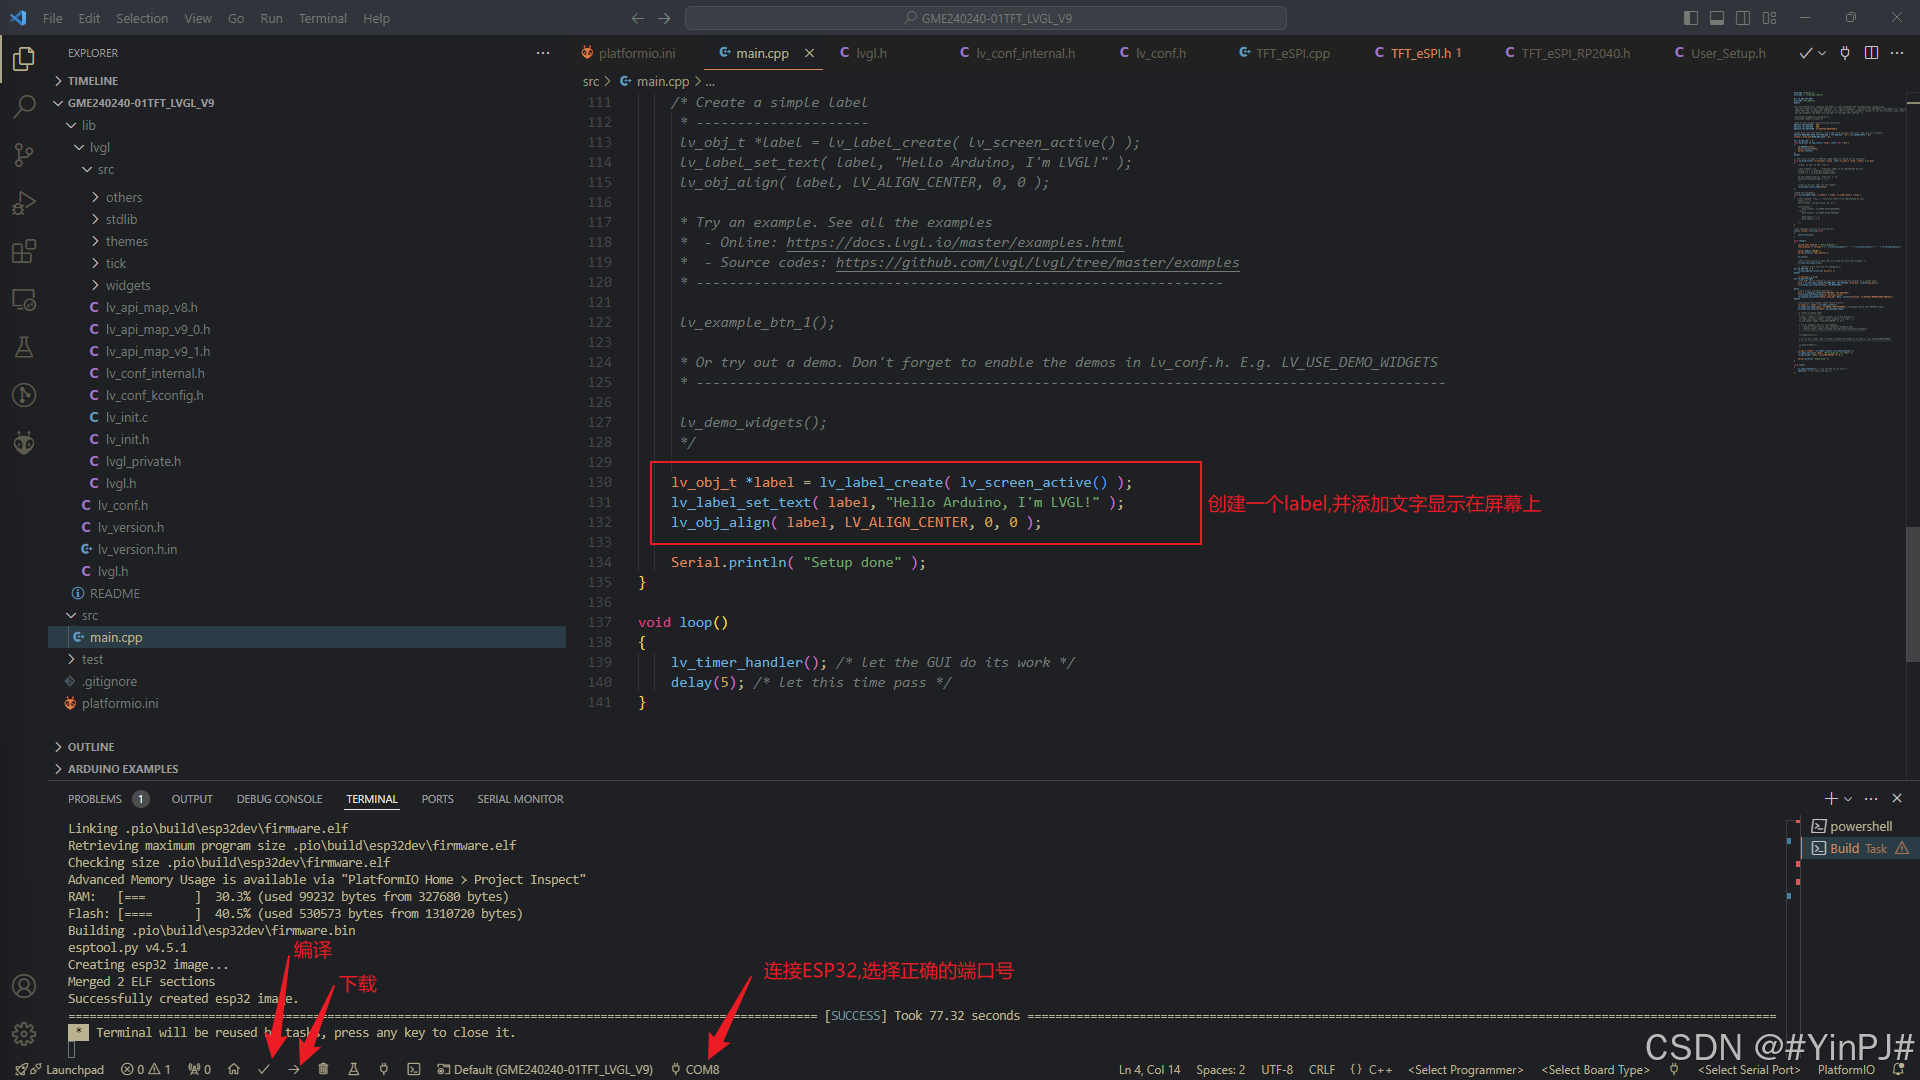Click PlatformIO Clean trash icon

point(323,1069)
